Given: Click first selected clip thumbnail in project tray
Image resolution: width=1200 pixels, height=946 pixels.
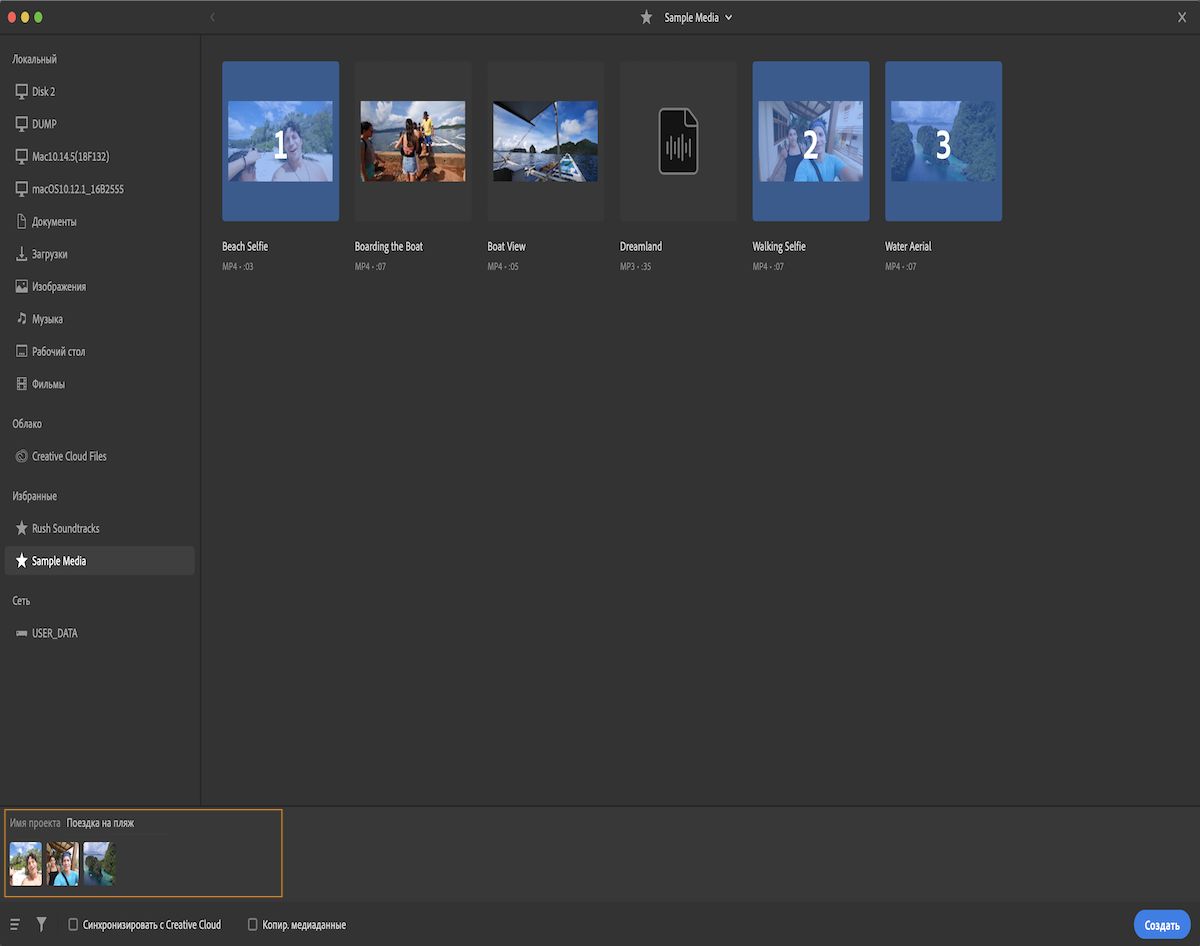Looking at the screenshot, I should 26,864.
